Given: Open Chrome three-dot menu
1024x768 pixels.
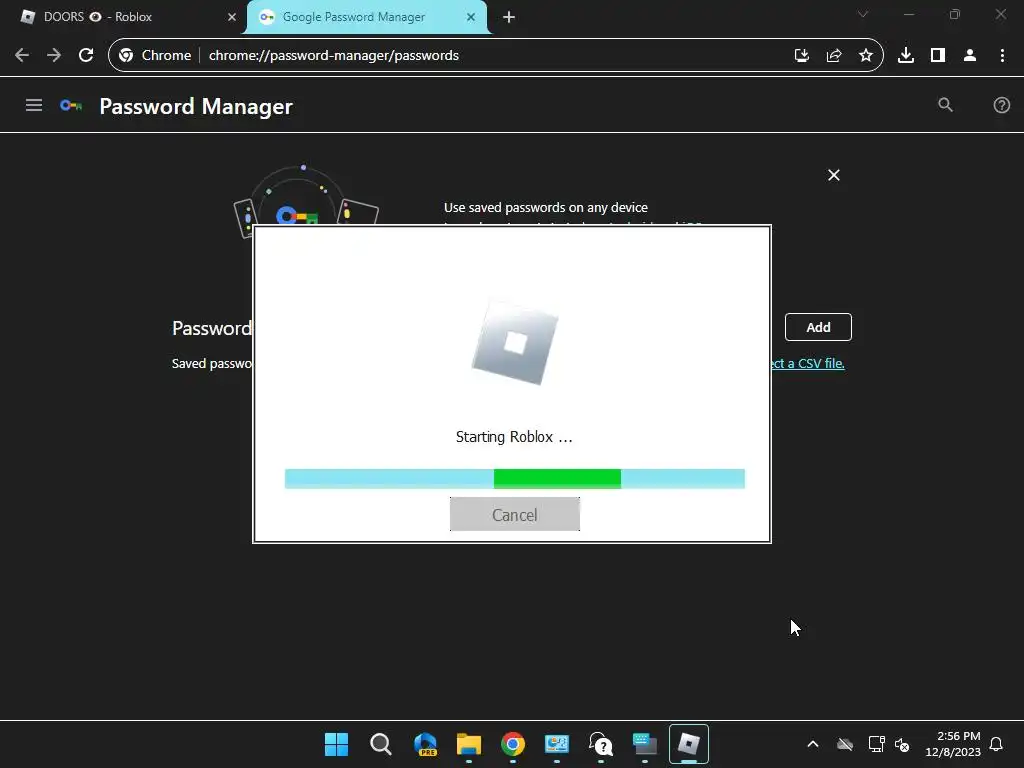Looking at the screenshot, I should click(x=1002, y=56).
